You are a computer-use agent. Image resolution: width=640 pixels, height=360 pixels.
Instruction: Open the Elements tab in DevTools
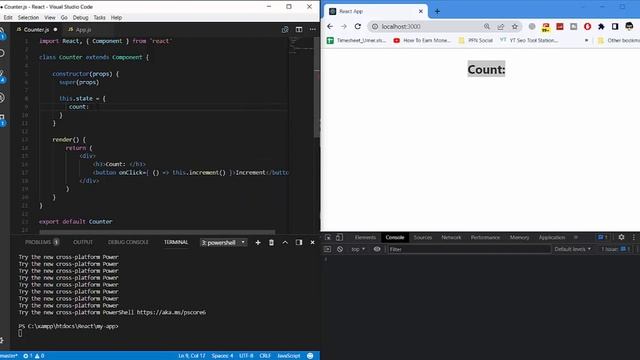click(x=365, y=237)
